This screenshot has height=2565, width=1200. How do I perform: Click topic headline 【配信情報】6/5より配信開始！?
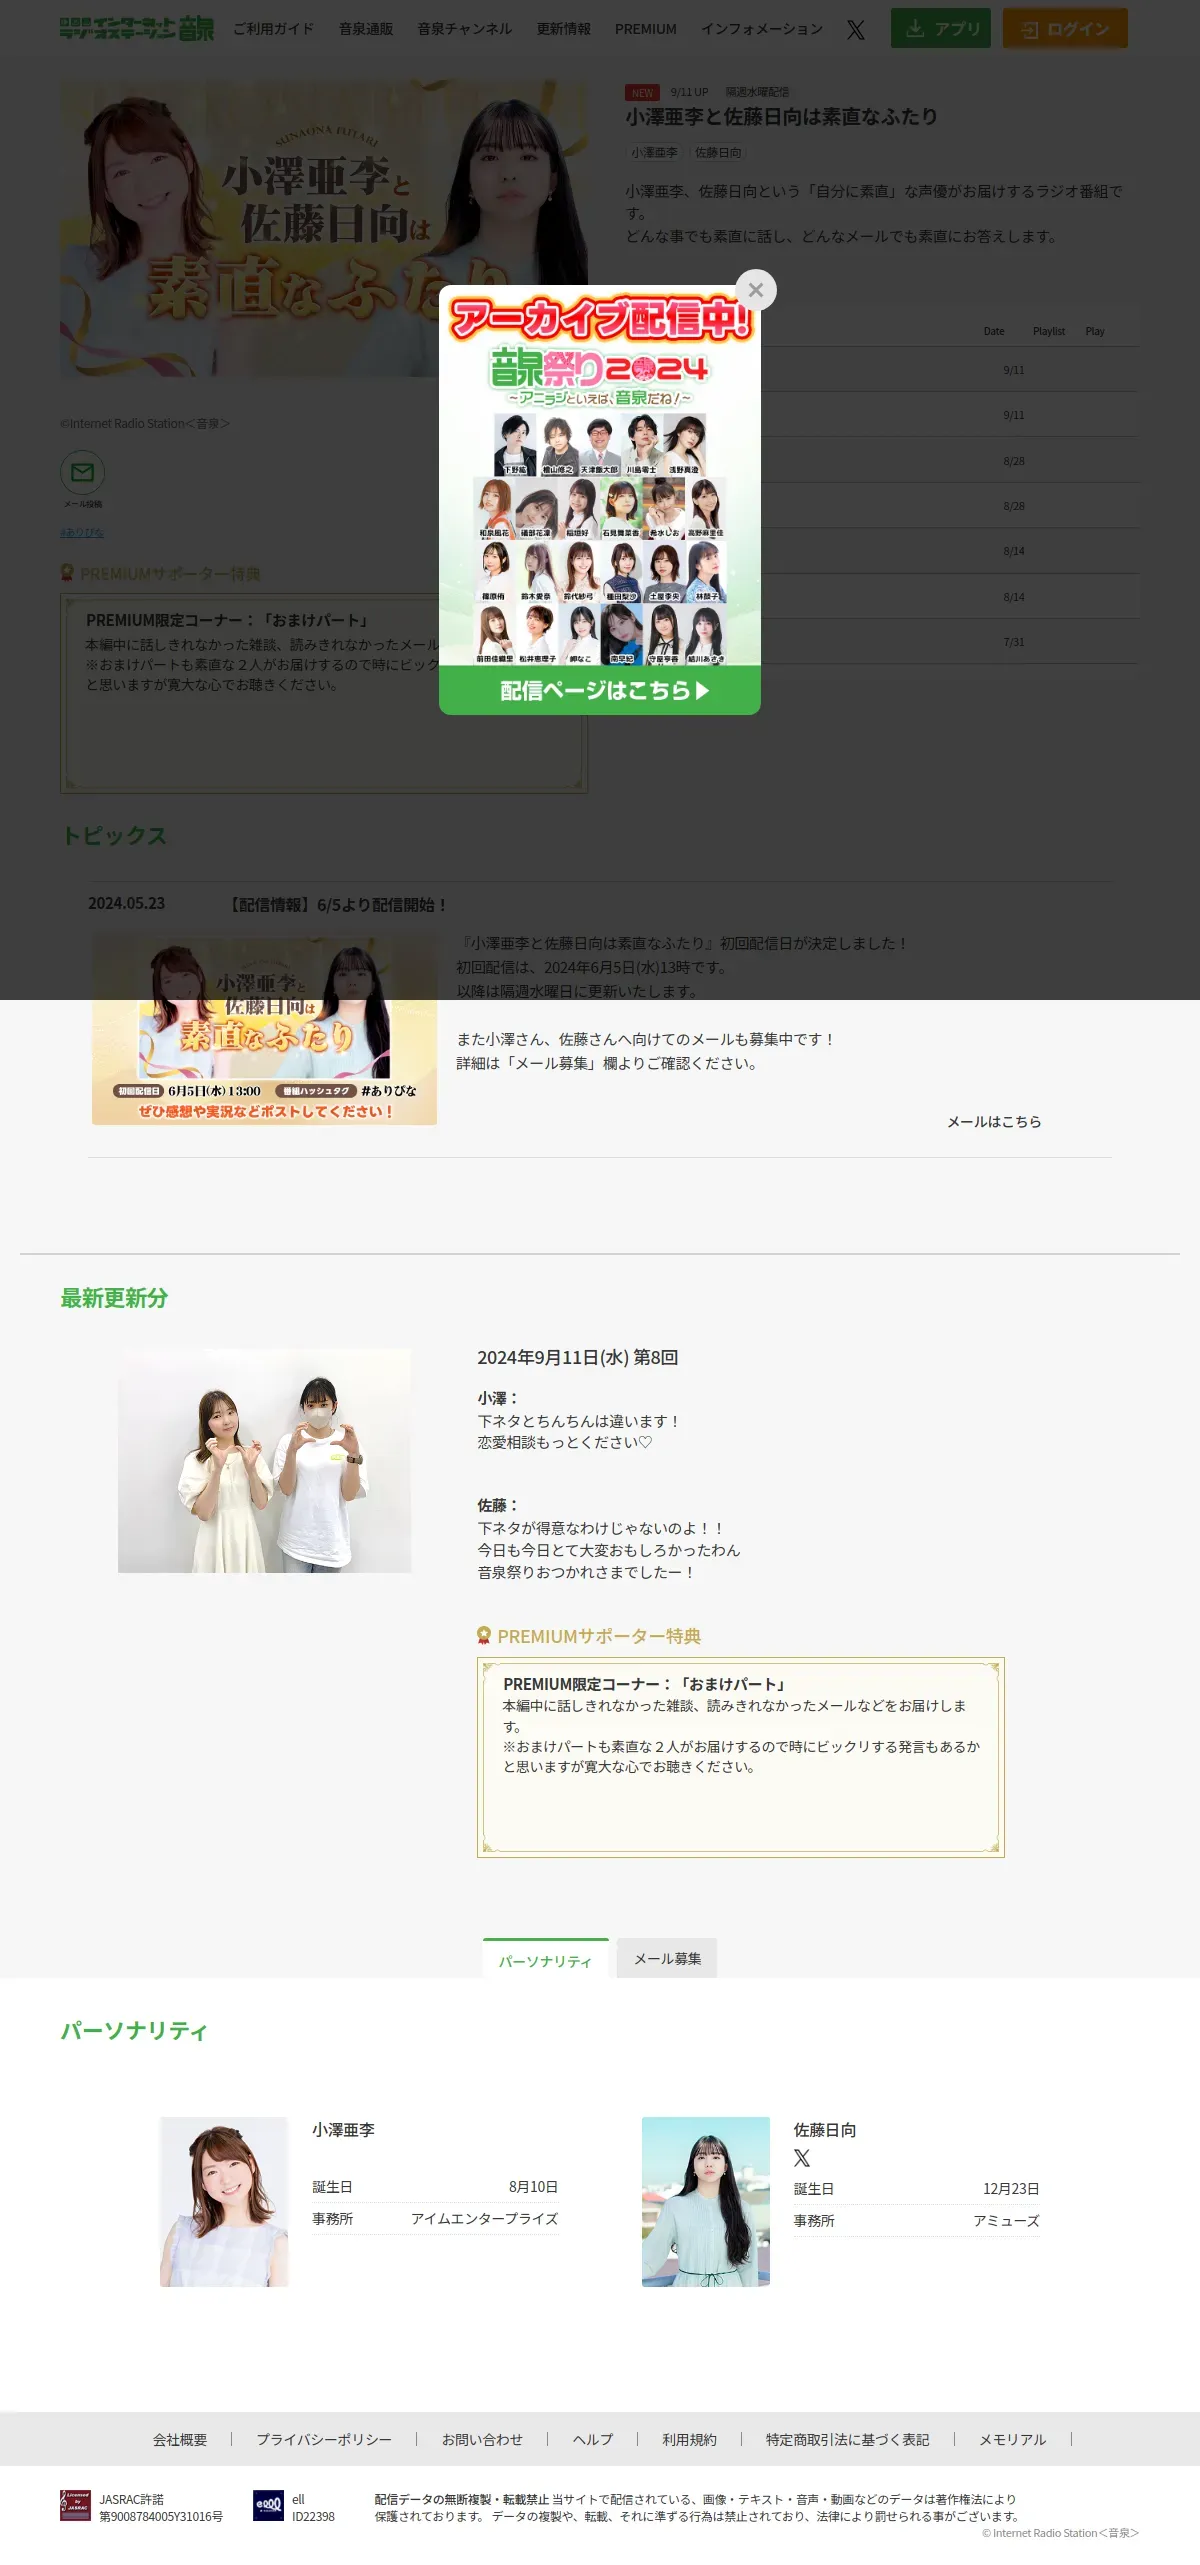337,905
